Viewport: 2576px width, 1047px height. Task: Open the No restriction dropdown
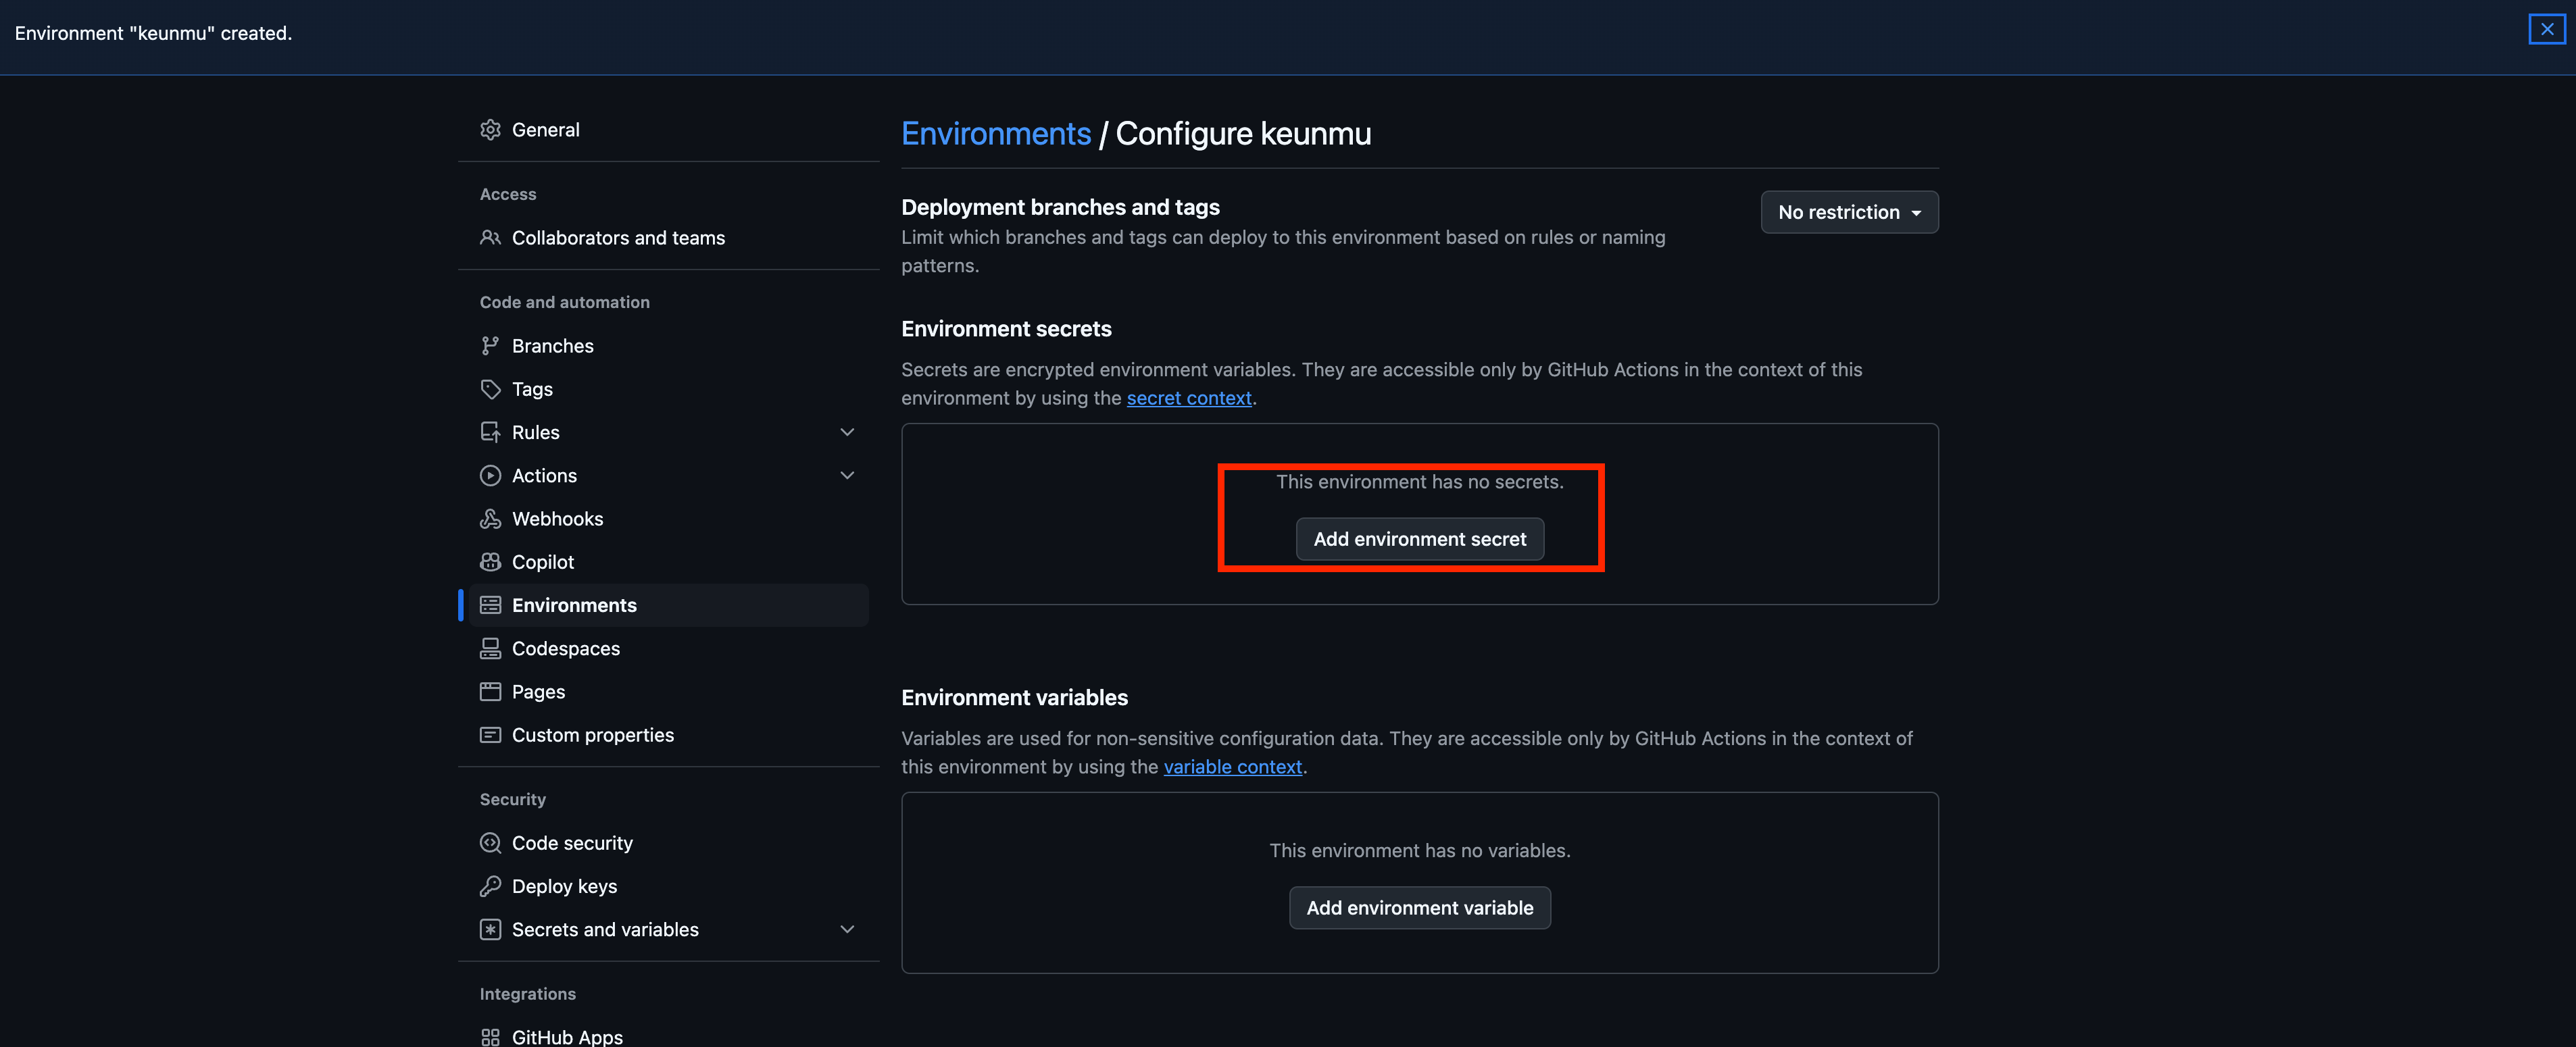(1849, 212)
